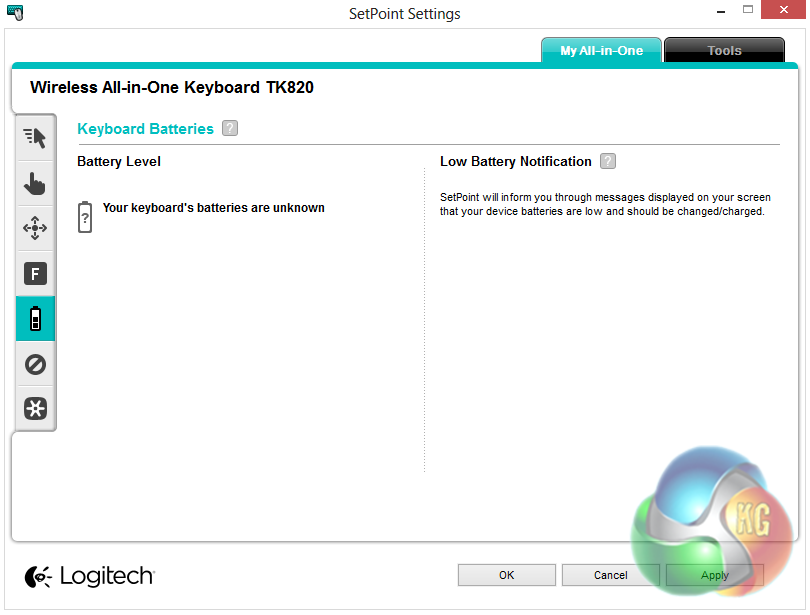
Task: Click the Keyboard Batteries heading
Action: (145, 129)
